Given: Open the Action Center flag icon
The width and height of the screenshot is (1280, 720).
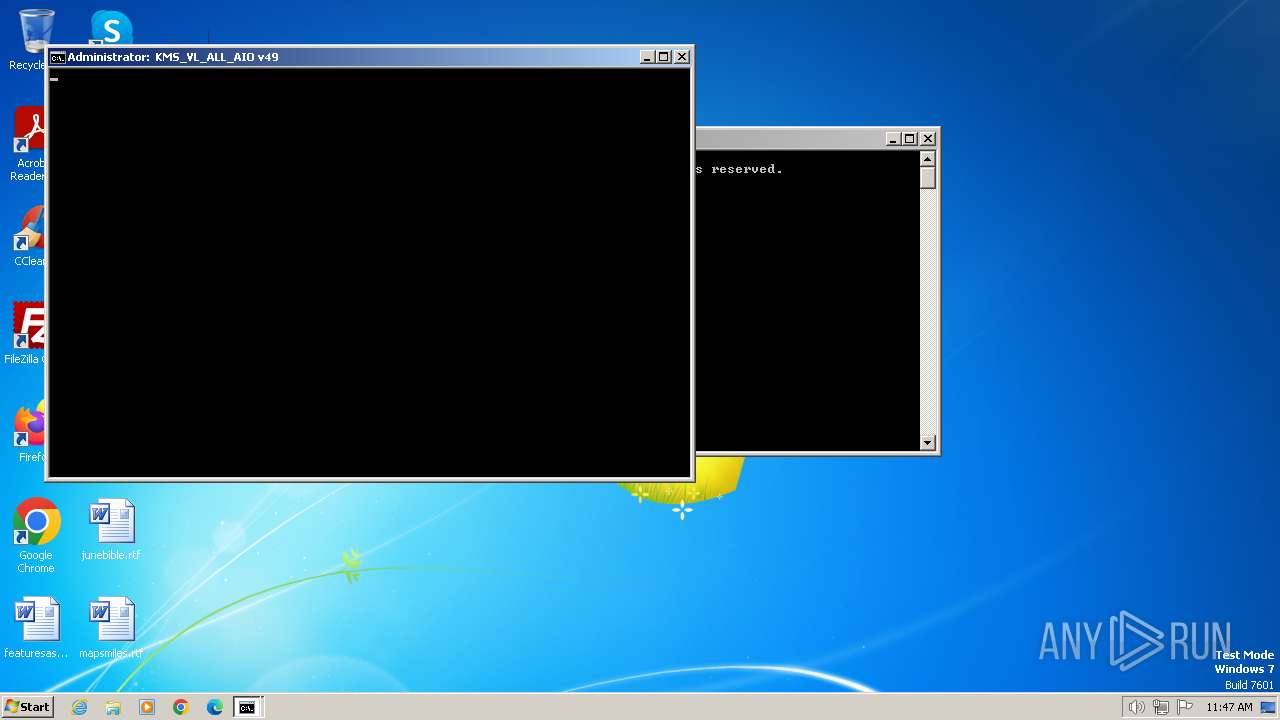Looking at the screenshot, I should [x=1185, y=707].
